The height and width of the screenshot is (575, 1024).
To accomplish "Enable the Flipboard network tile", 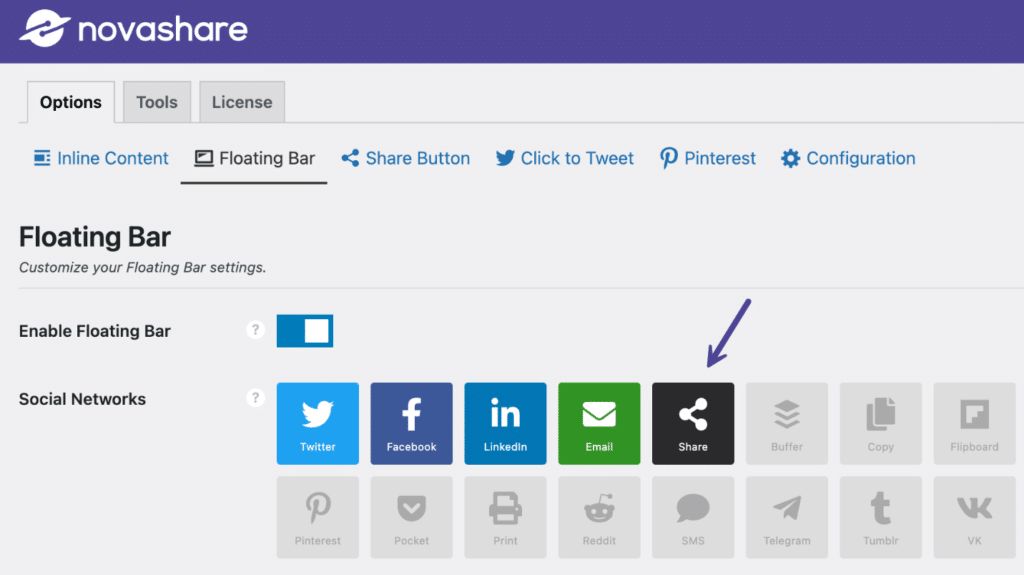I will coord(974,423).
